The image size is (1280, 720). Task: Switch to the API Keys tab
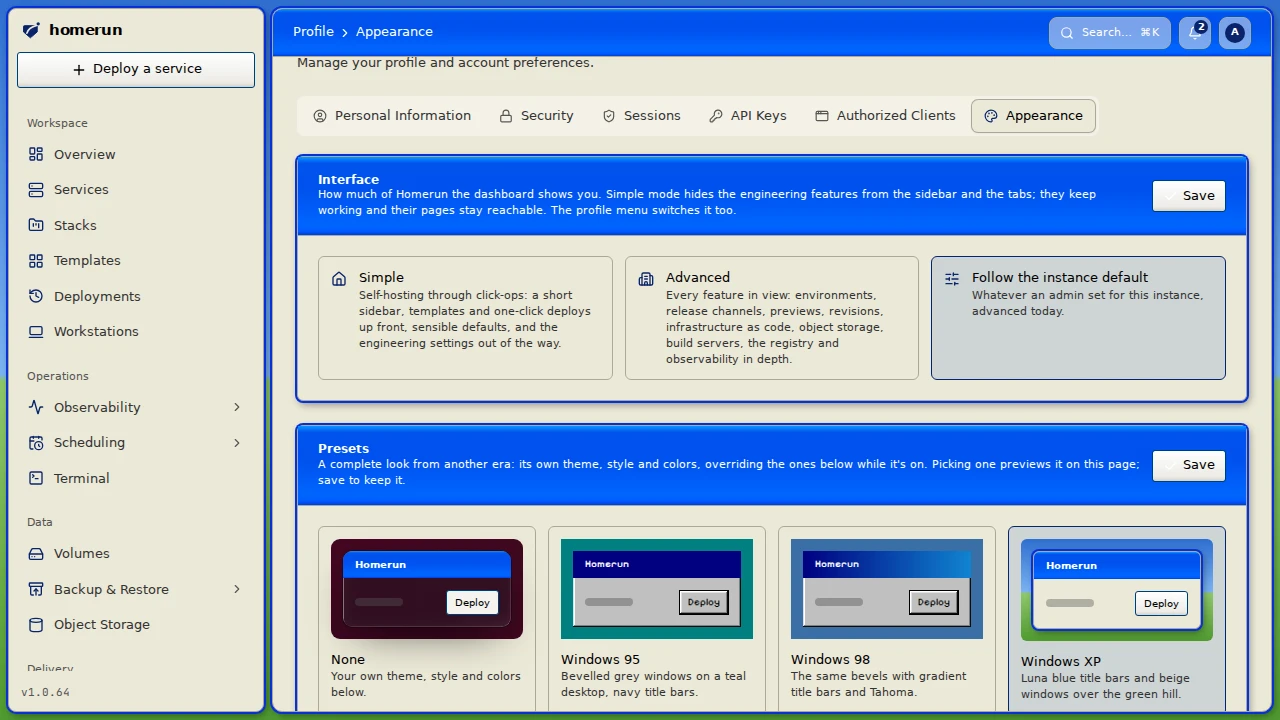pyautogui.click(x=748, y=116)
